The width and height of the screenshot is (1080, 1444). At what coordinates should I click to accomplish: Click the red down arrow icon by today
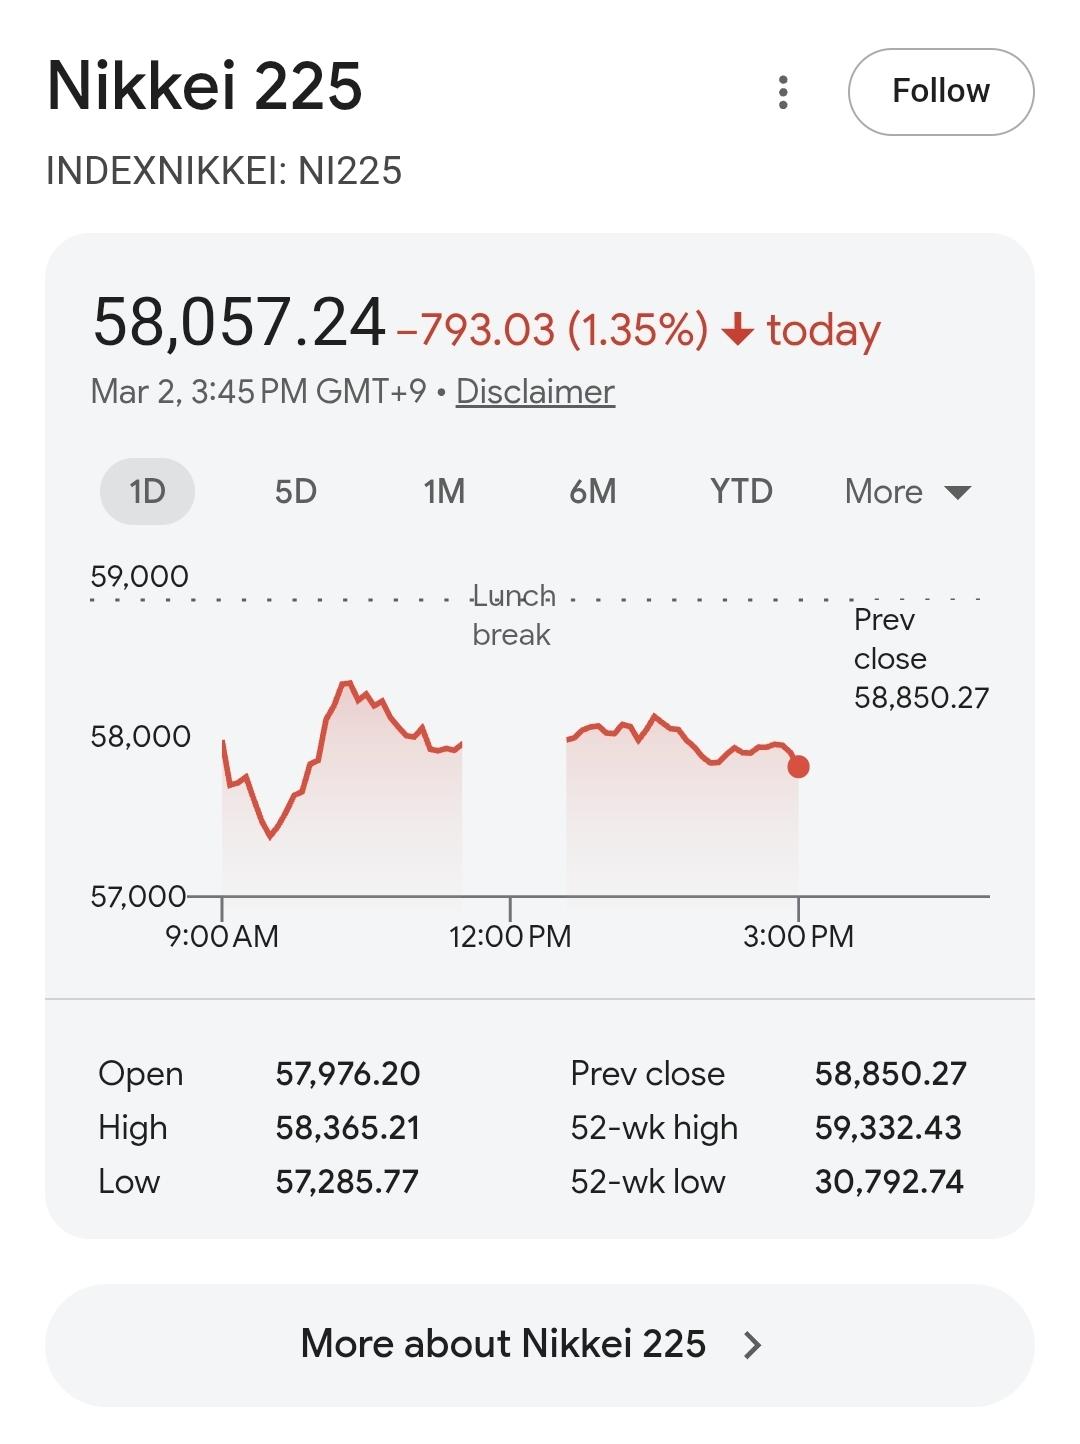(738, 329)
